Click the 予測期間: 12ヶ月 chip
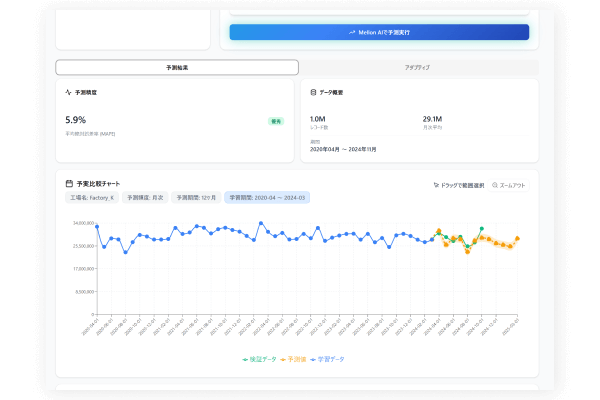The image size is (600, 400). coord(196,198)
